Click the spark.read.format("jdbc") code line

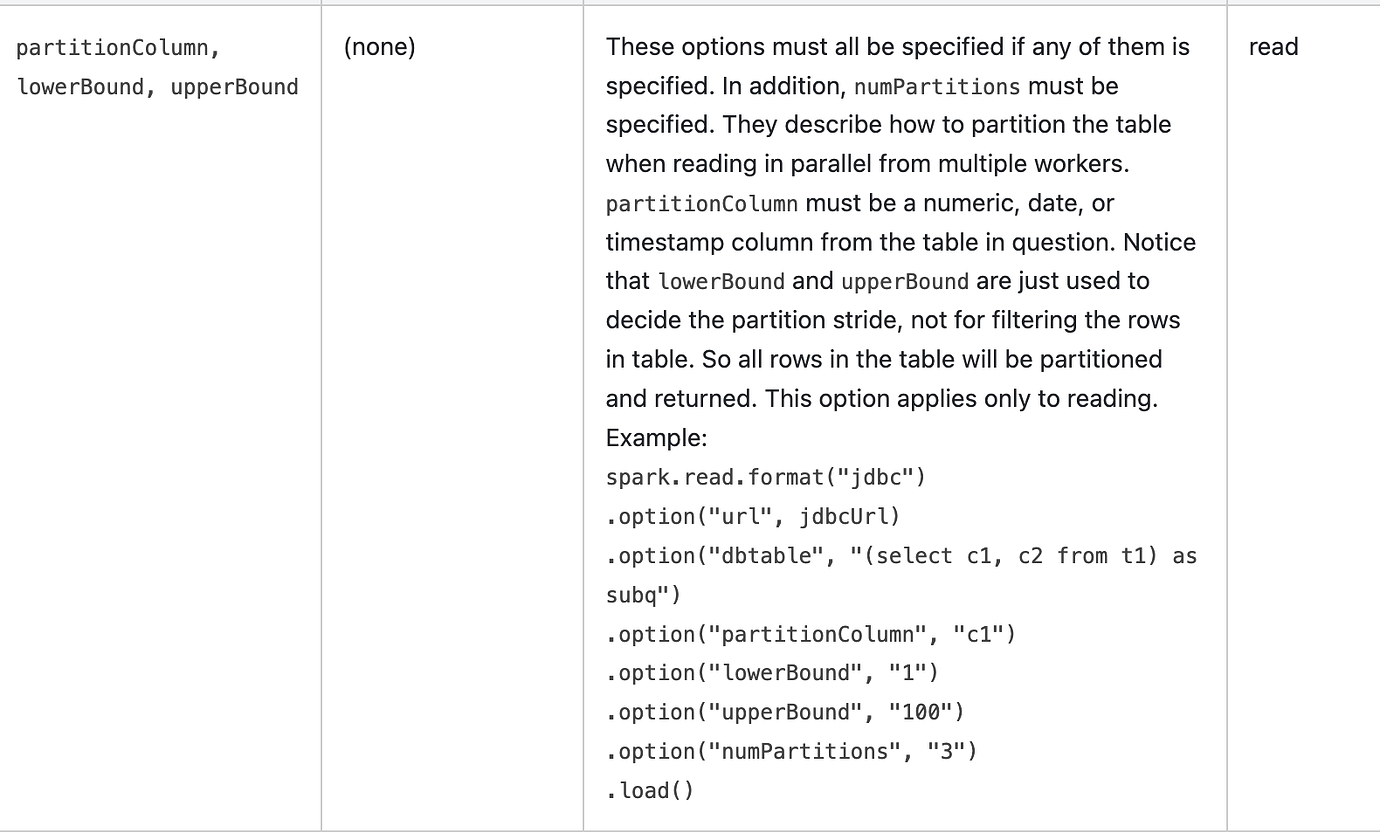766,477
